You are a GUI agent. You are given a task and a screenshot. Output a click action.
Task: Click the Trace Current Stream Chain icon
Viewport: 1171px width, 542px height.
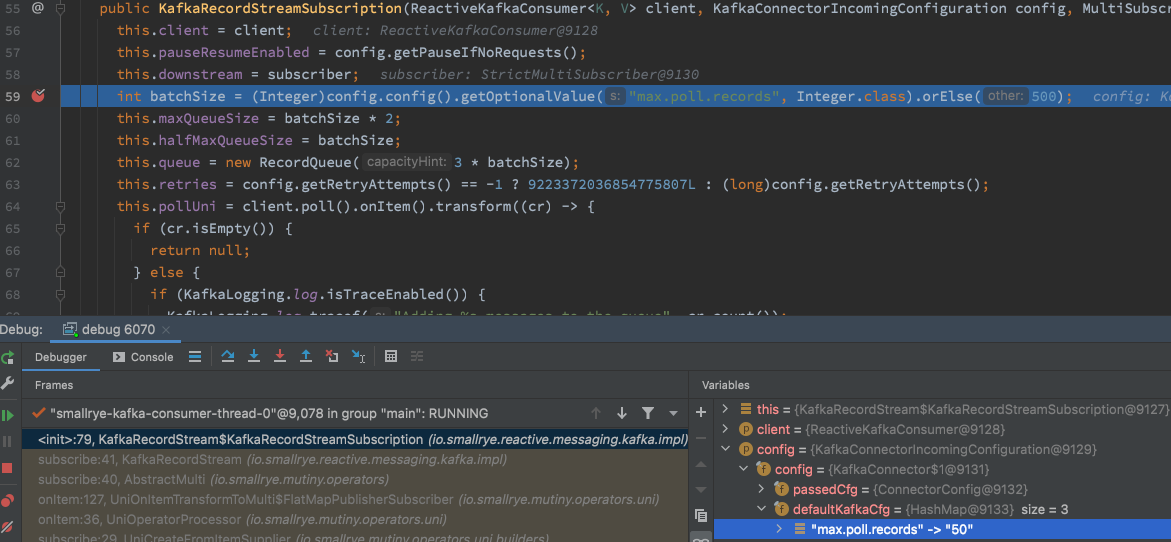tap(417, 357)
